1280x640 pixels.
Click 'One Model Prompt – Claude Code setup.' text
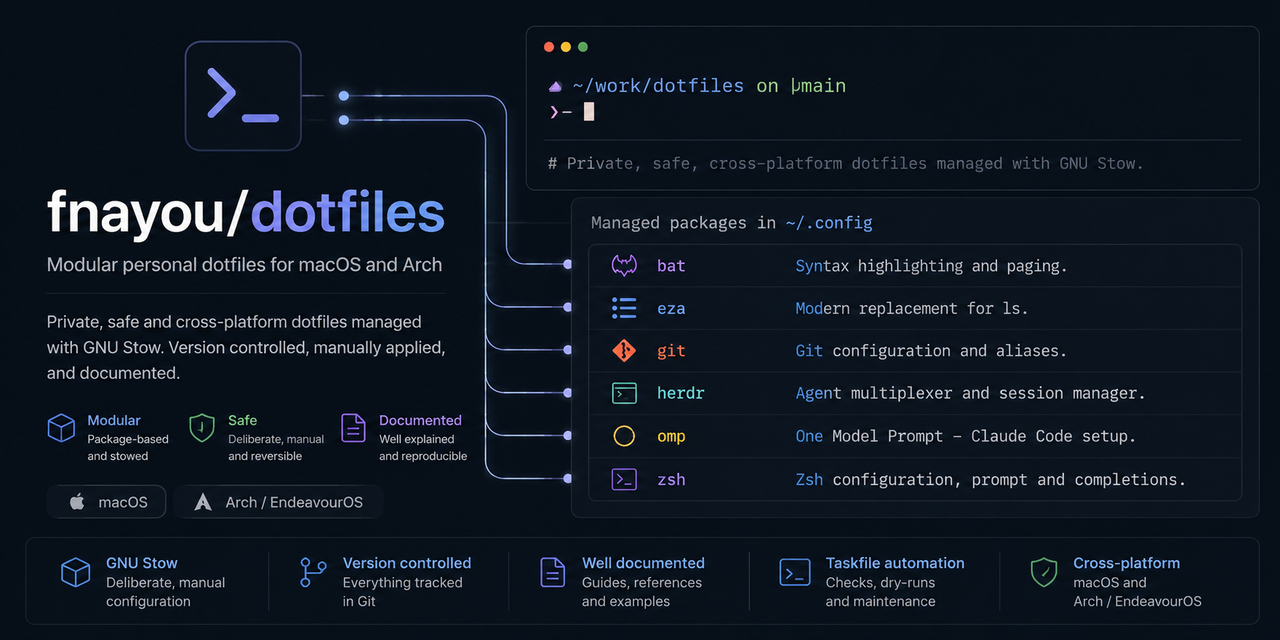[x=965, y=436]
